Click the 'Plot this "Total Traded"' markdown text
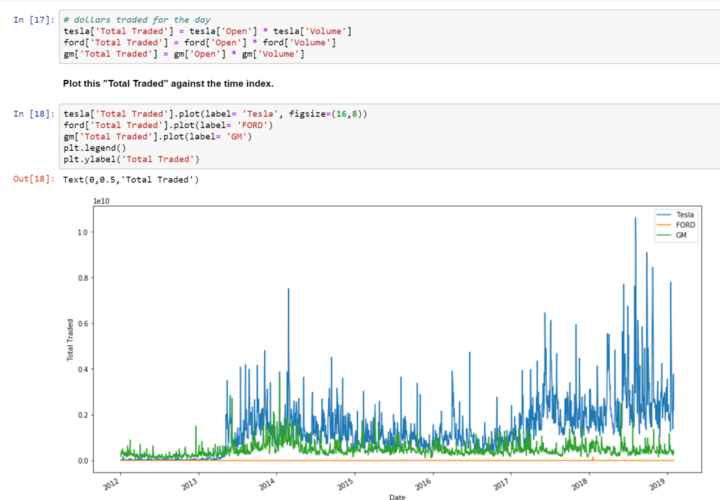This screenshot has width=720, height=500. 168,84
